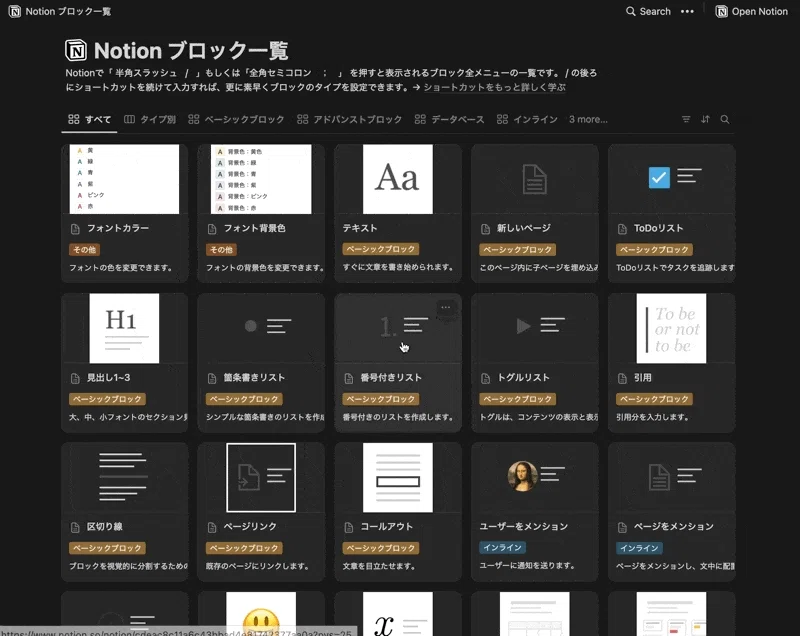Open the フォントカラー page title

click(118, 228)
